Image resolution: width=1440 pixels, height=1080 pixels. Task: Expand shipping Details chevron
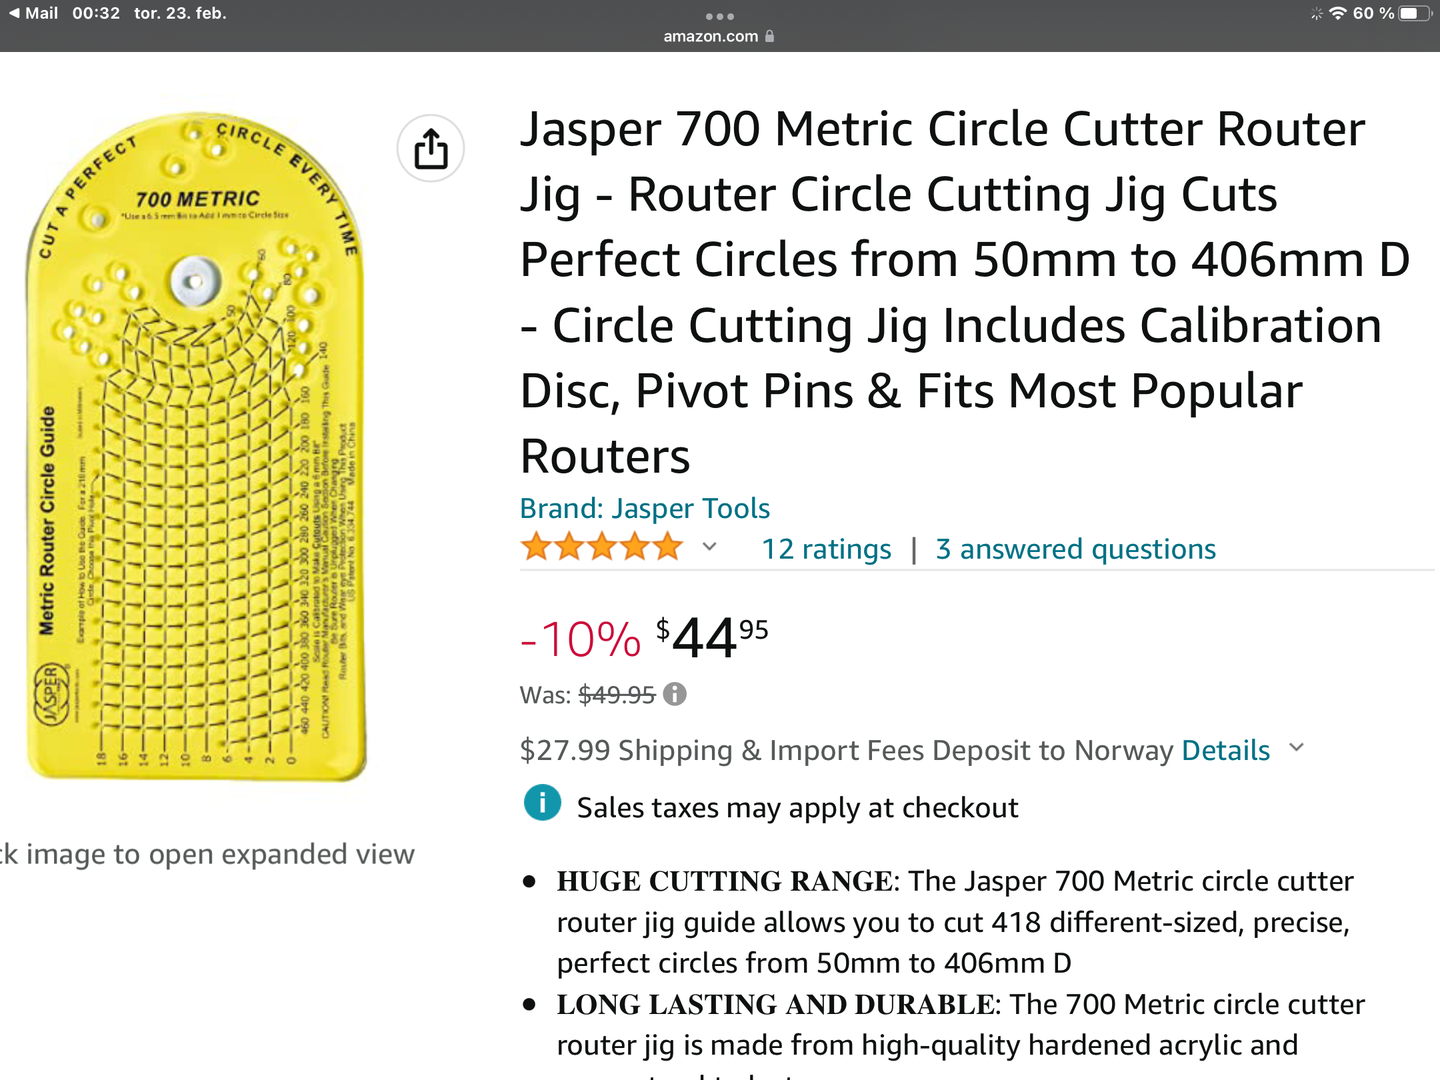point(1297,748)
